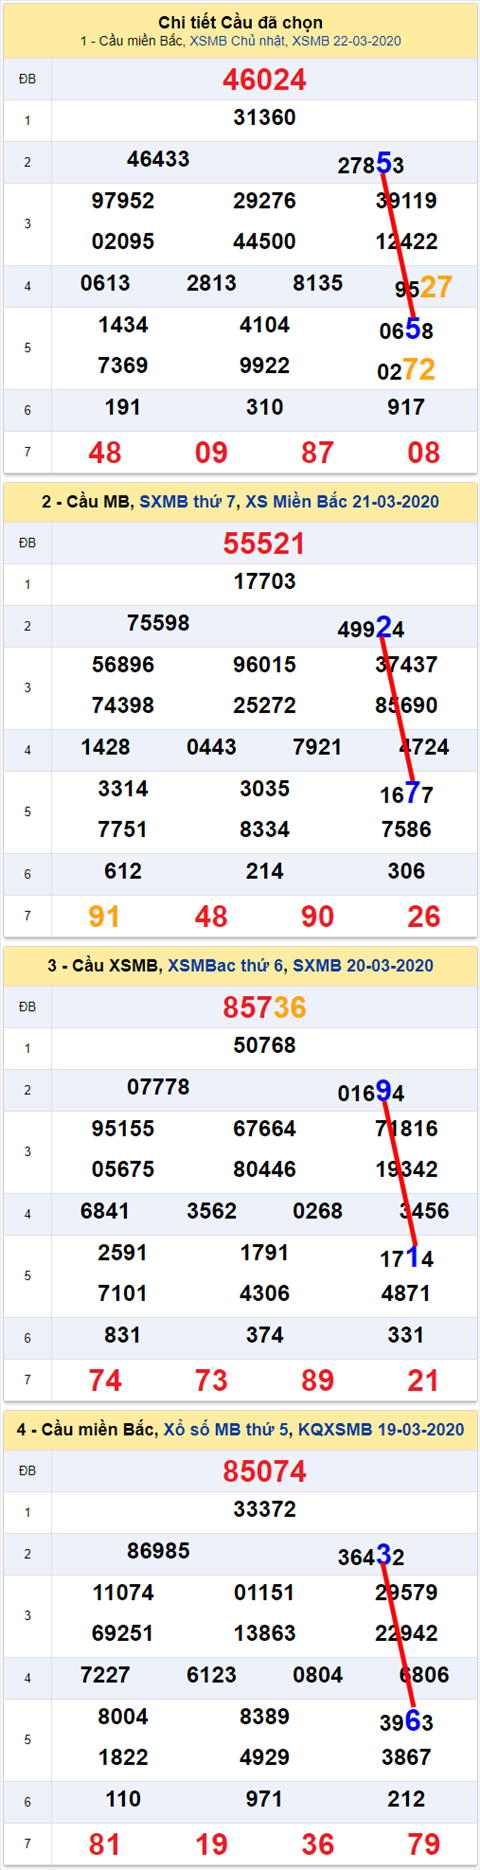Select the number 67664

(264, 1129)
